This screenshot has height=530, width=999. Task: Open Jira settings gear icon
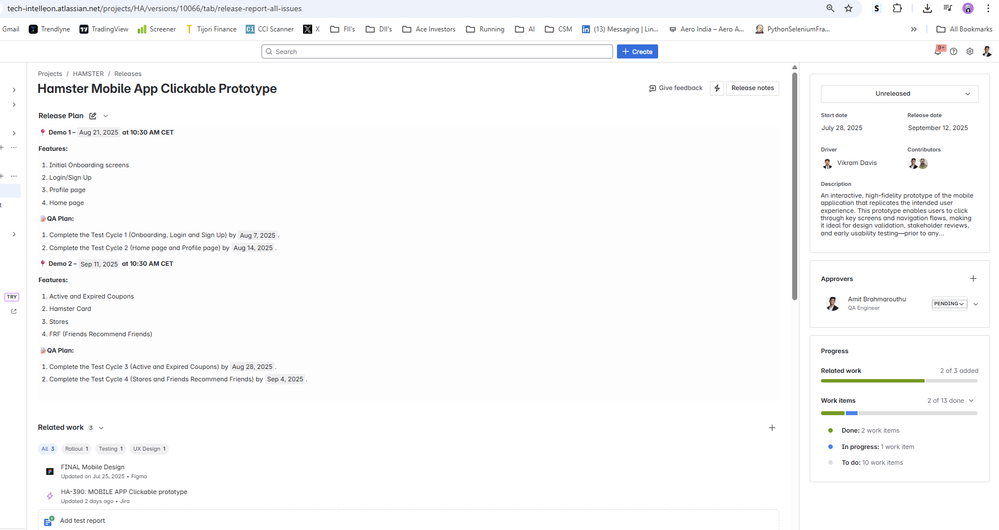click(x=970, y=52)
